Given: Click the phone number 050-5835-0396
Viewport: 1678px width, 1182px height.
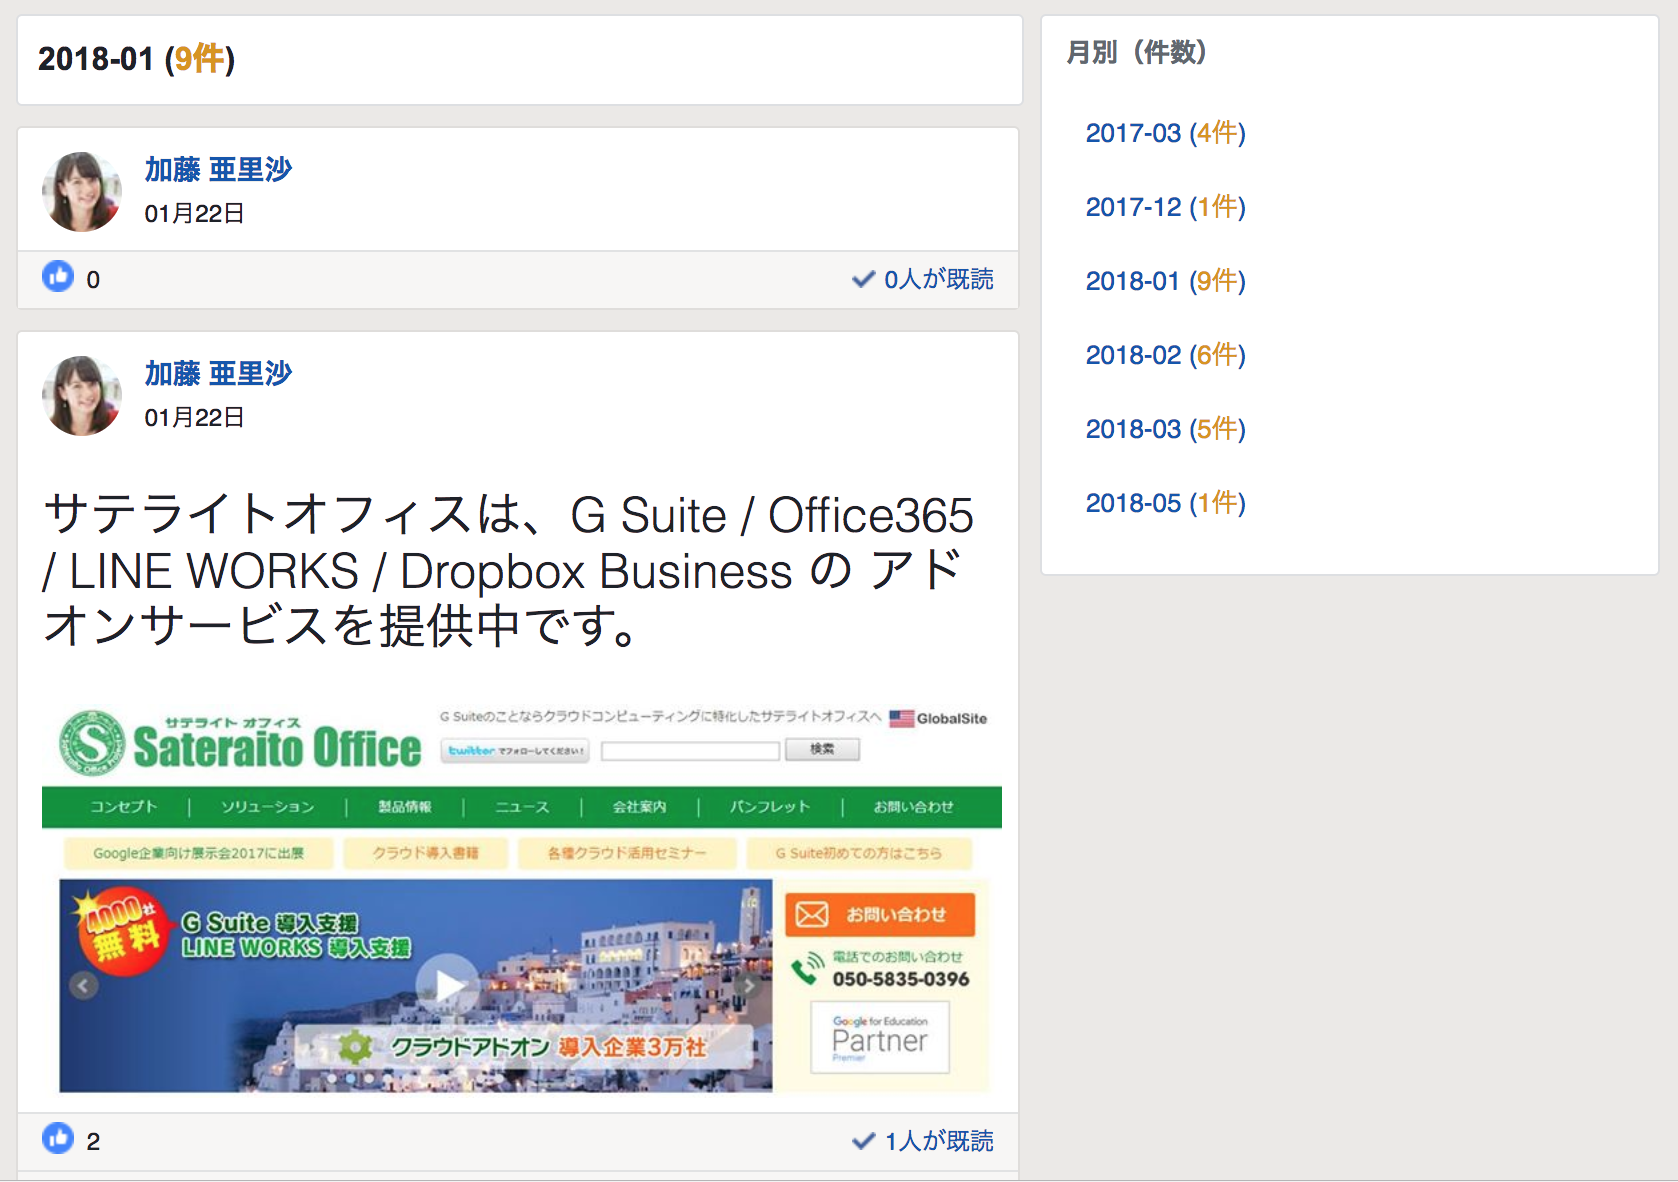Looking at the screenshot, I should tap(901, 979).
